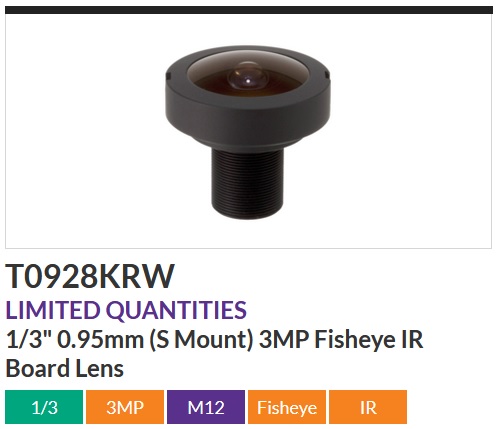Click empty white area left of the lens
The image size is (496, 429).
[x=83, y=132]
